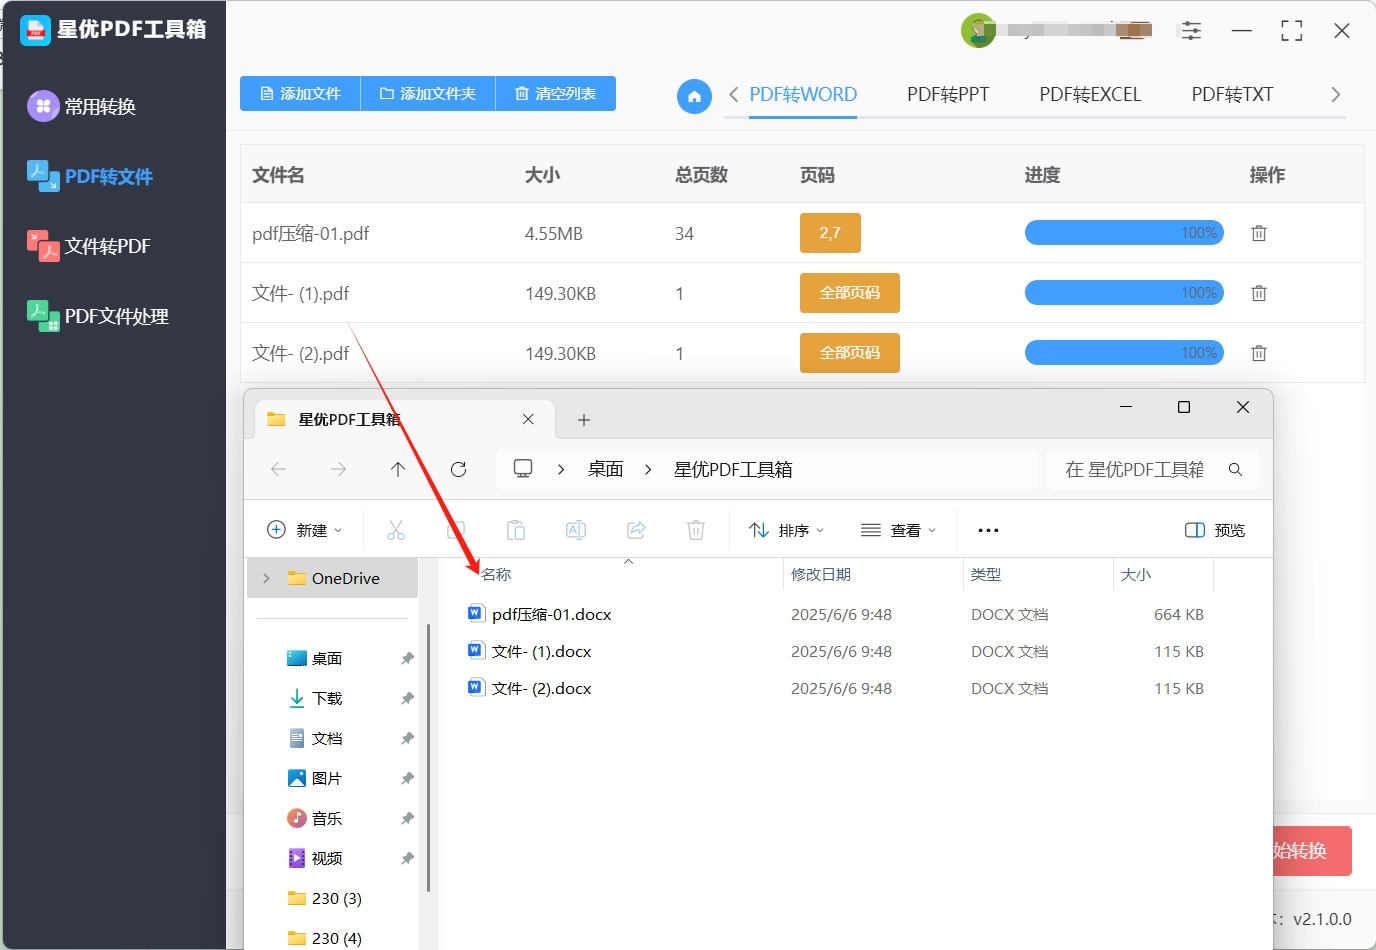Select 文件转PDF in the sidebar
This screenshot has width=1376, height=950.
(x=89, y=246)
